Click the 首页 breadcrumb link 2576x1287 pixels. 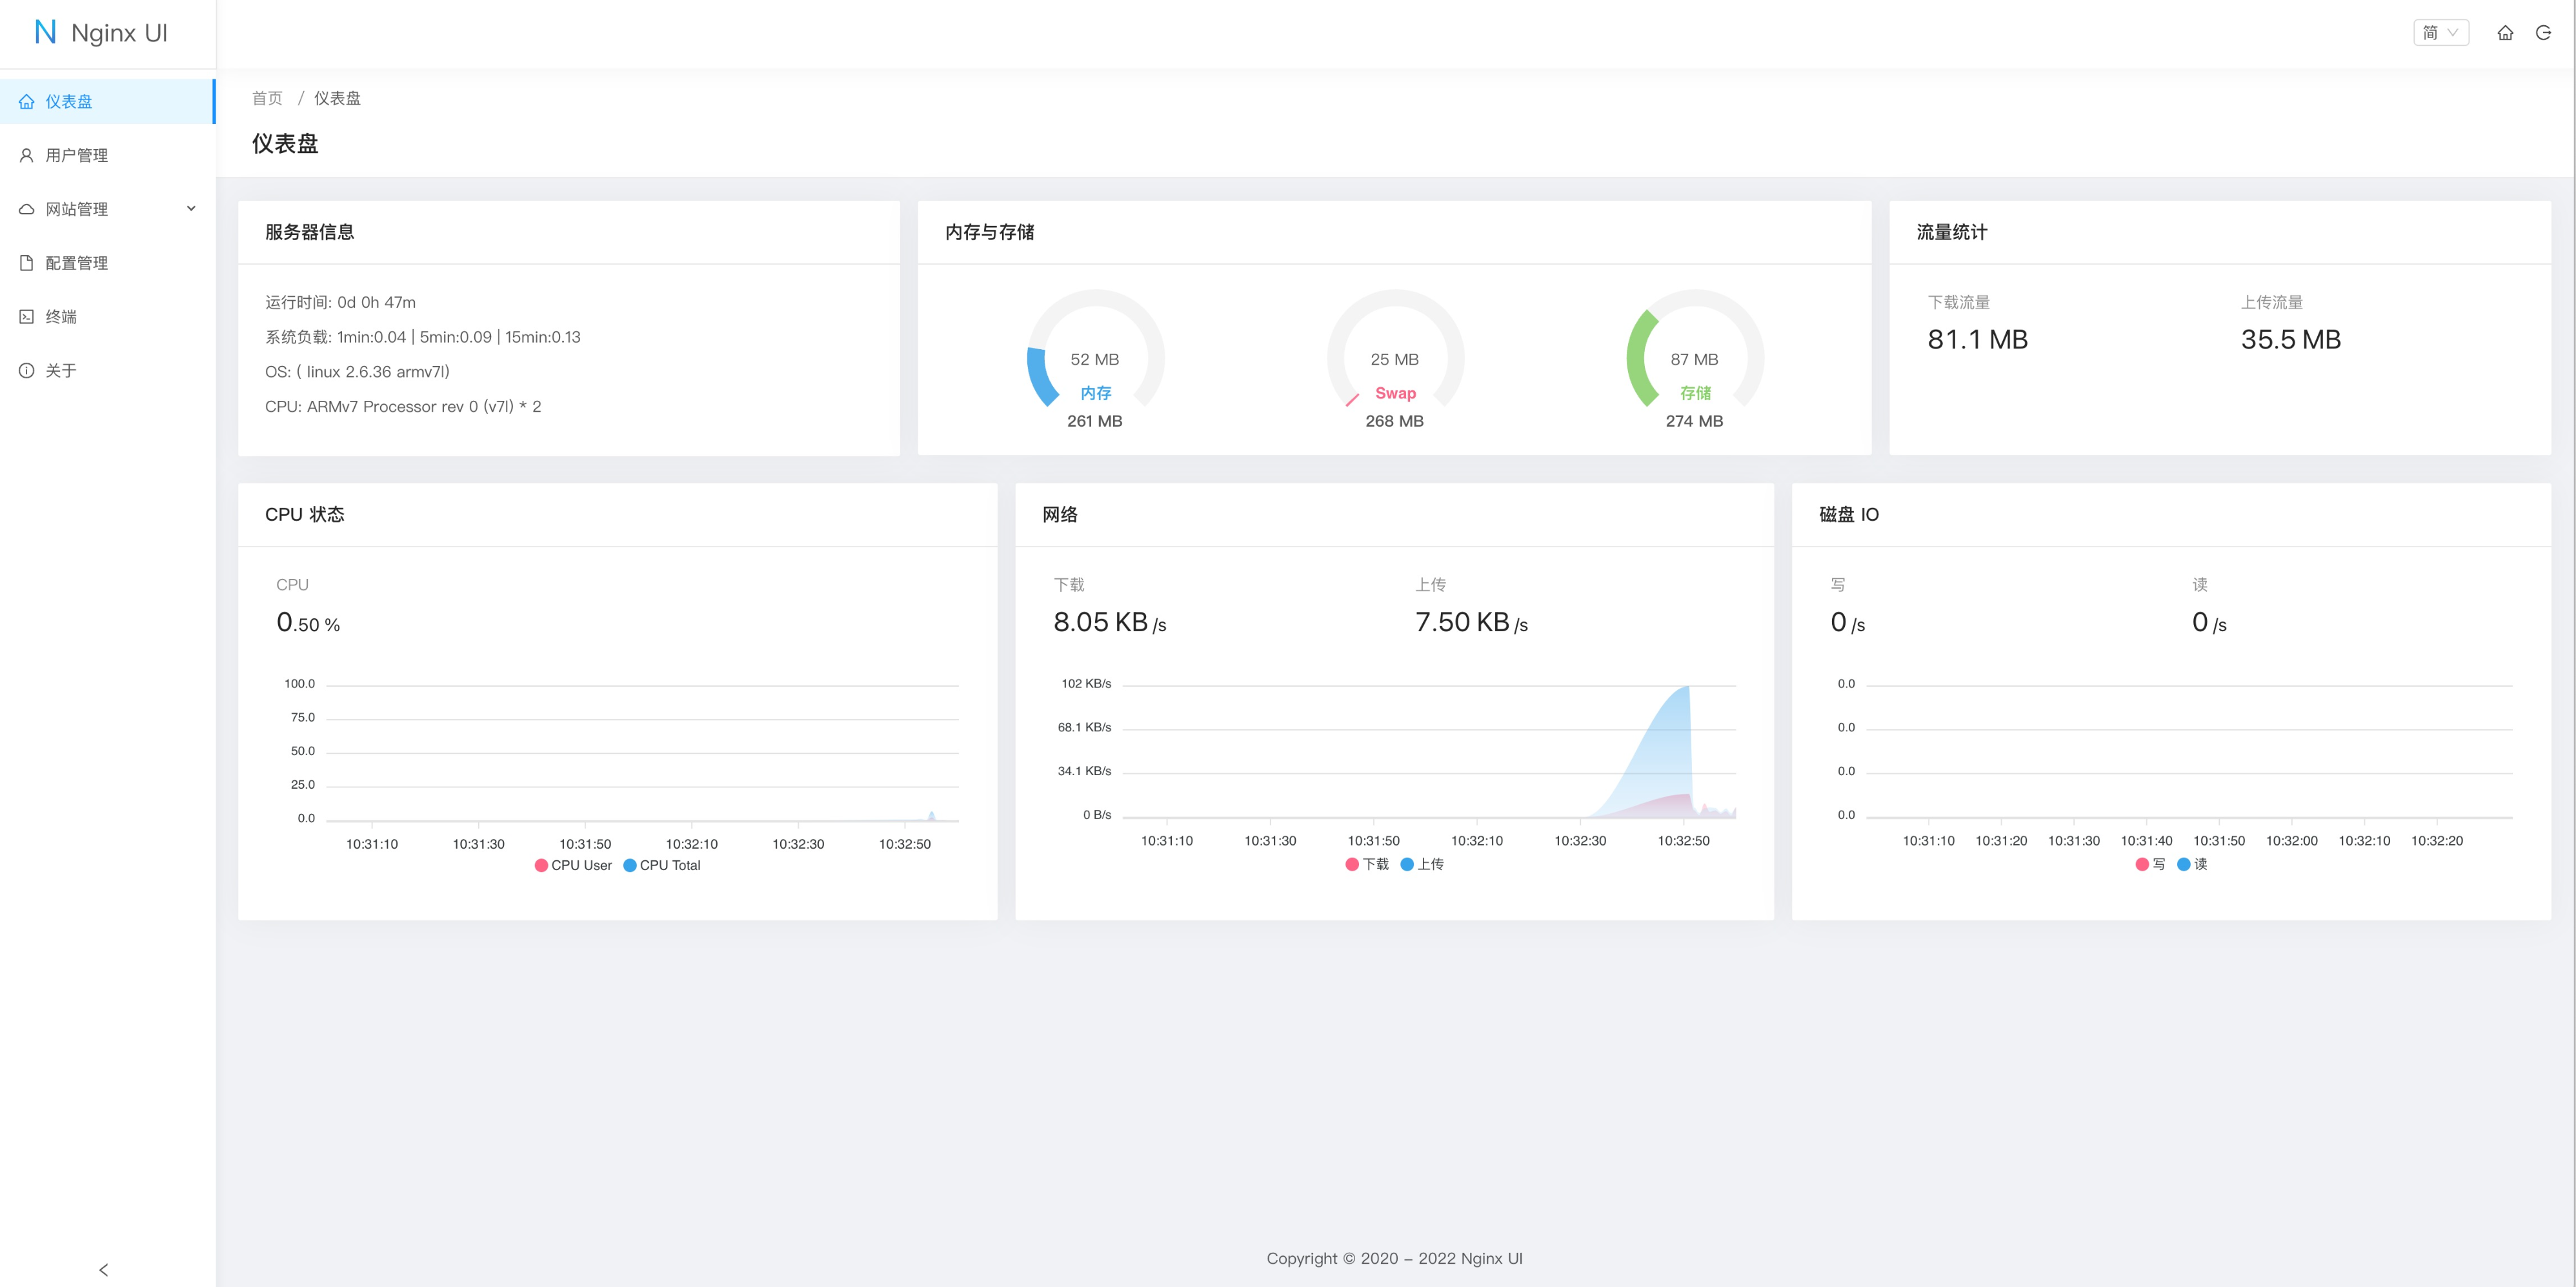click(x=267, y=98)
